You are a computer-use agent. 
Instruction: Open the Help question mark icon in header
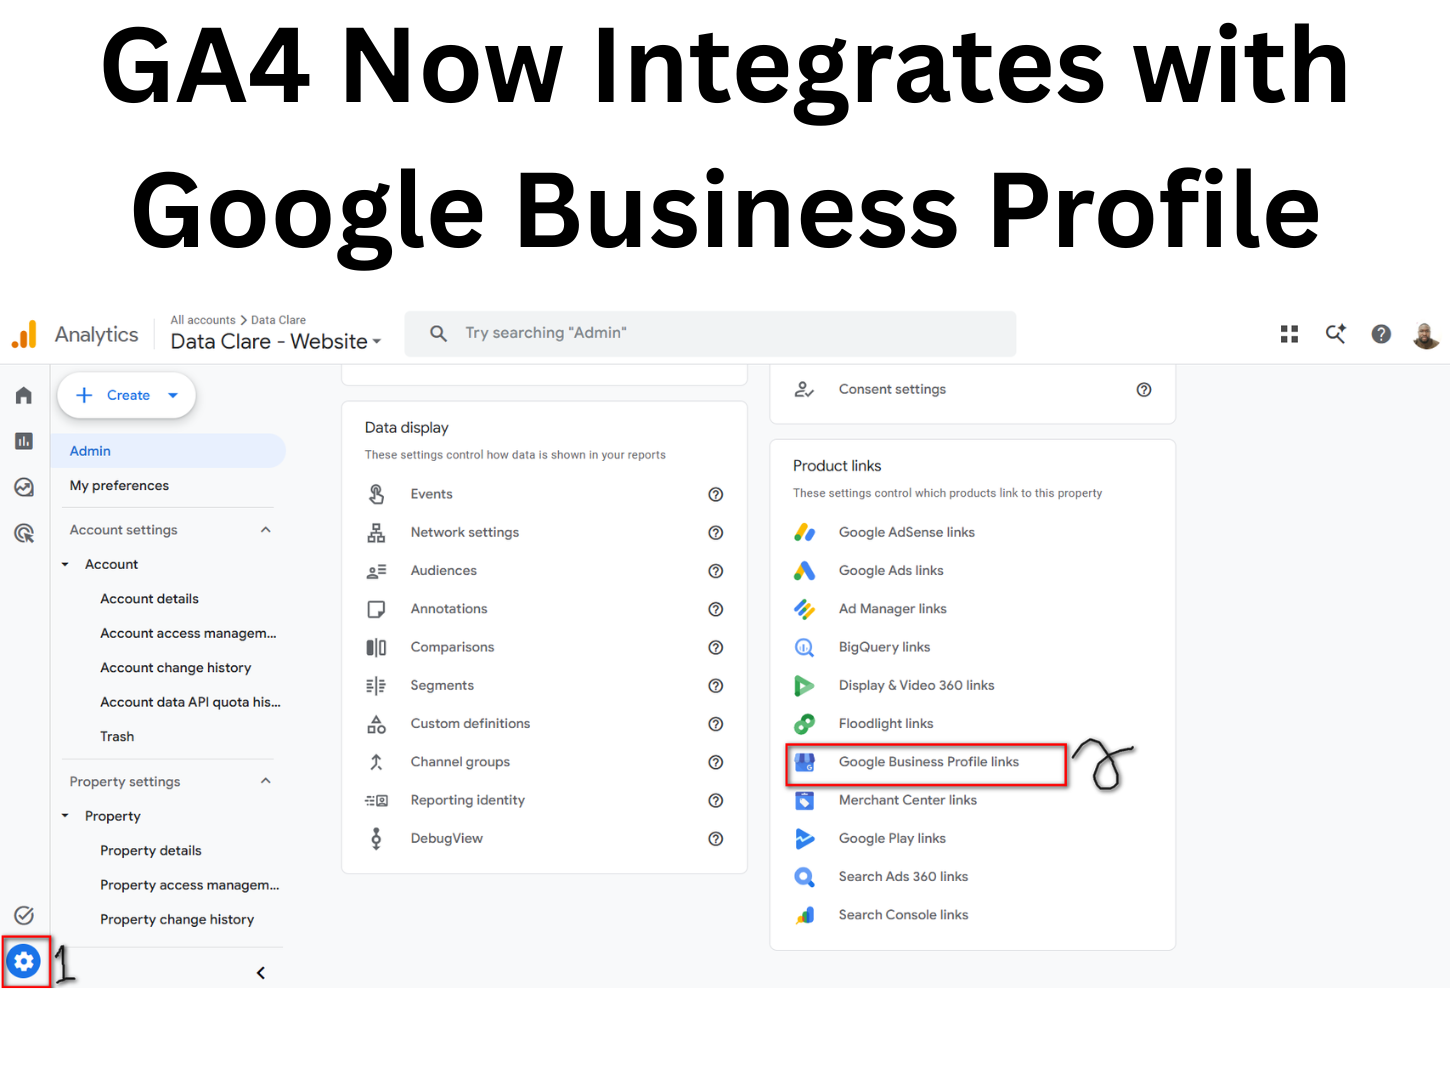point(1381,334)
